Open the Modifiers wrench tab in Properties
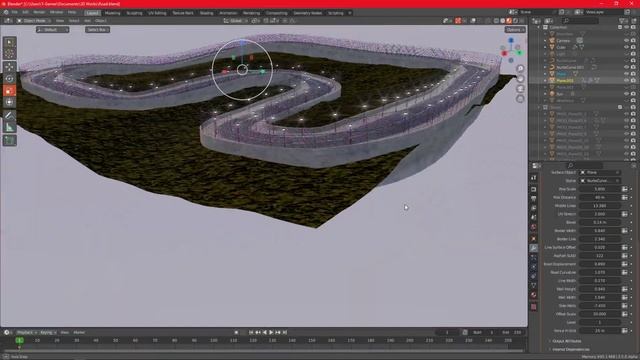The height and width of the screenshot is (360, 640). [534, 248]
